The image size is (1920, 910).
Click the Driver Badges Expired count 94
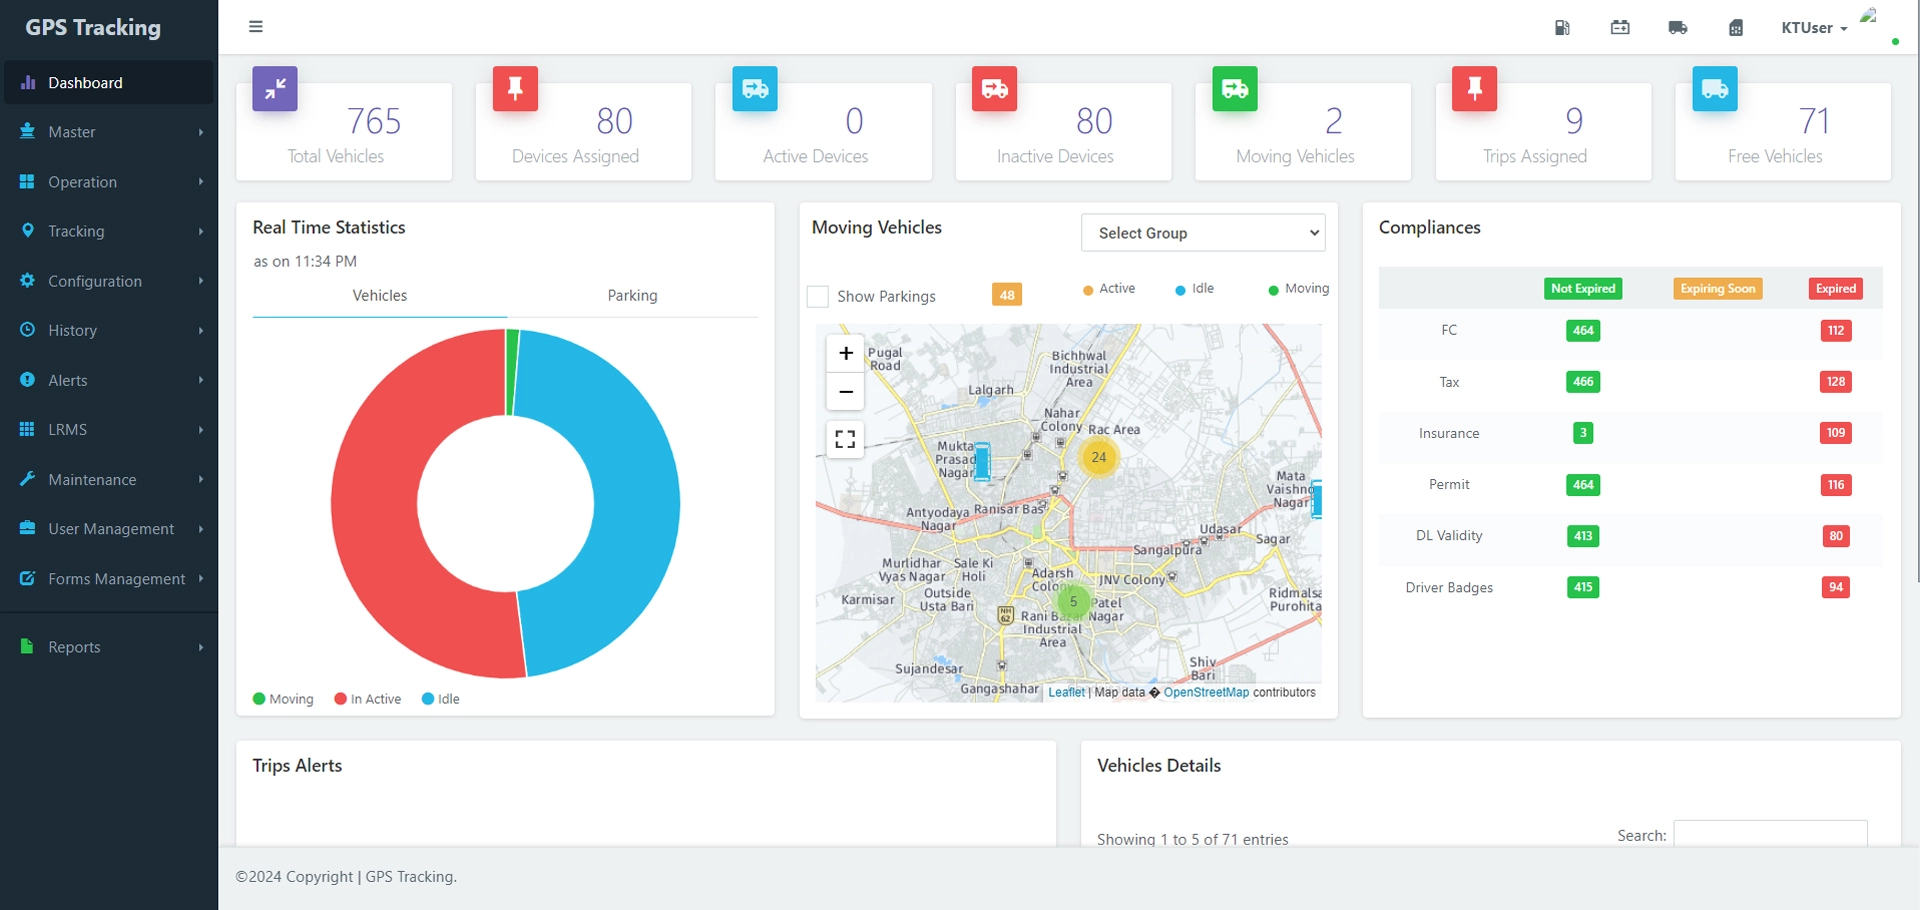point(1836,587)
